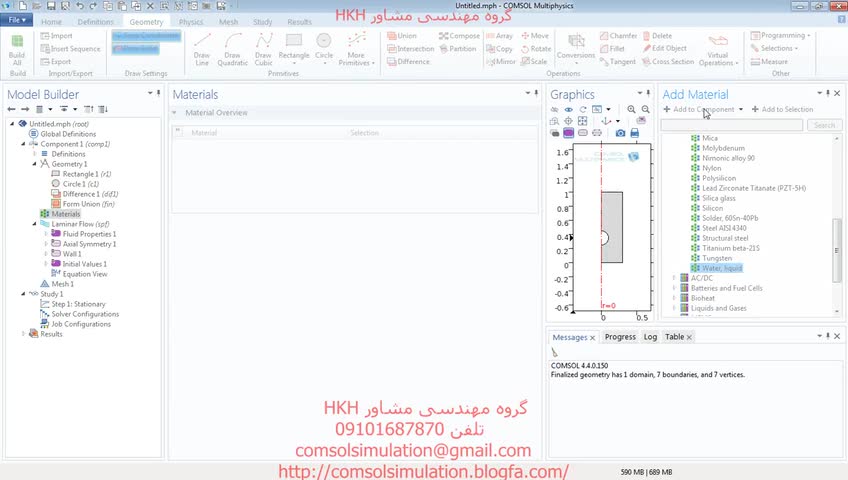Click the Zoom Extents icon in Graphics
Image resolution: width=848 pixels, height=480 pixels.
[x=582, y=121]
